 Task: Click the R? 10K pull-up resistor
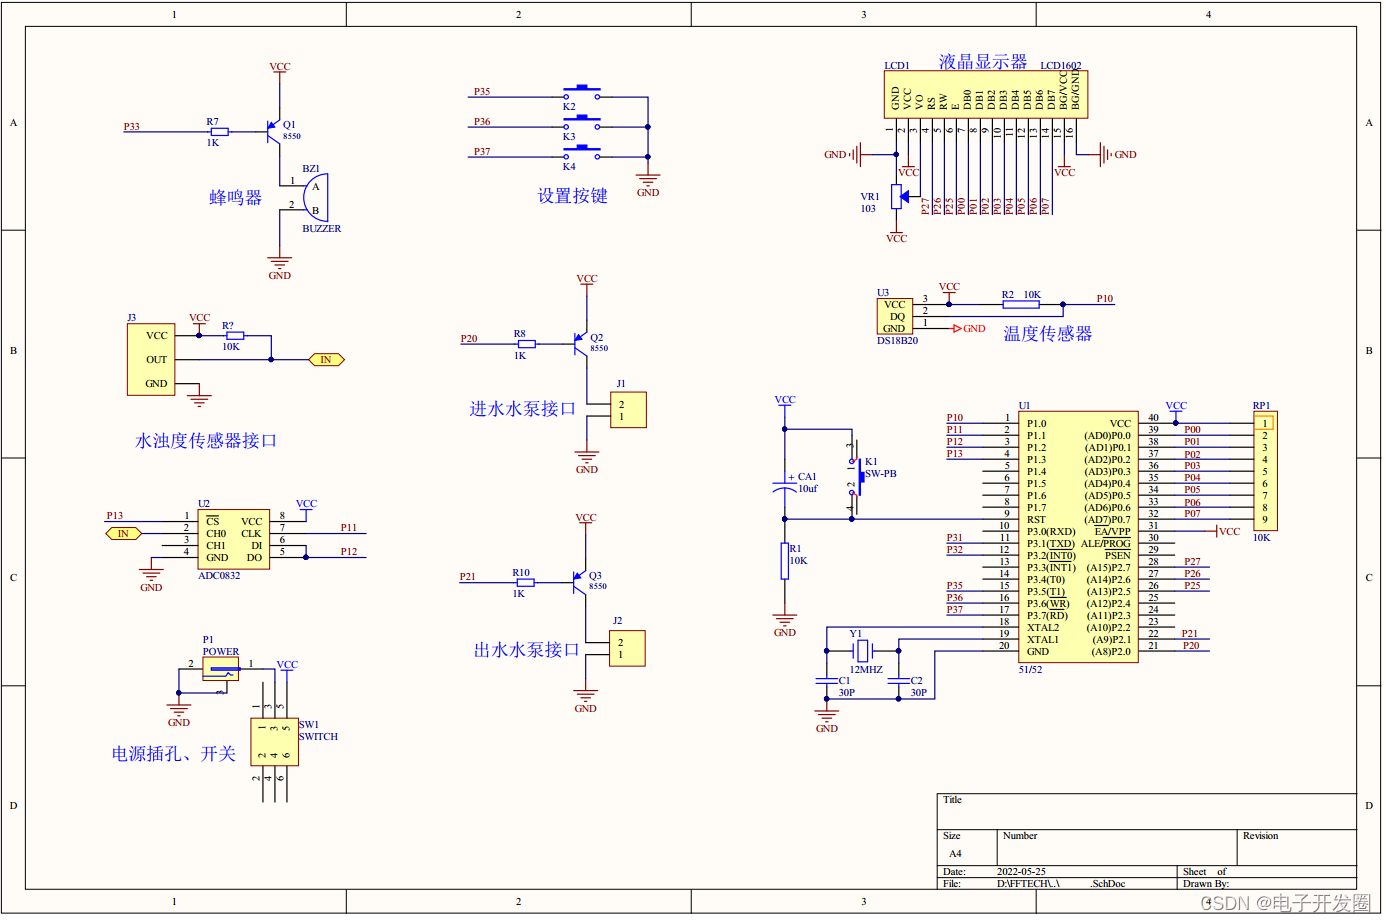(x=234, y=335)
